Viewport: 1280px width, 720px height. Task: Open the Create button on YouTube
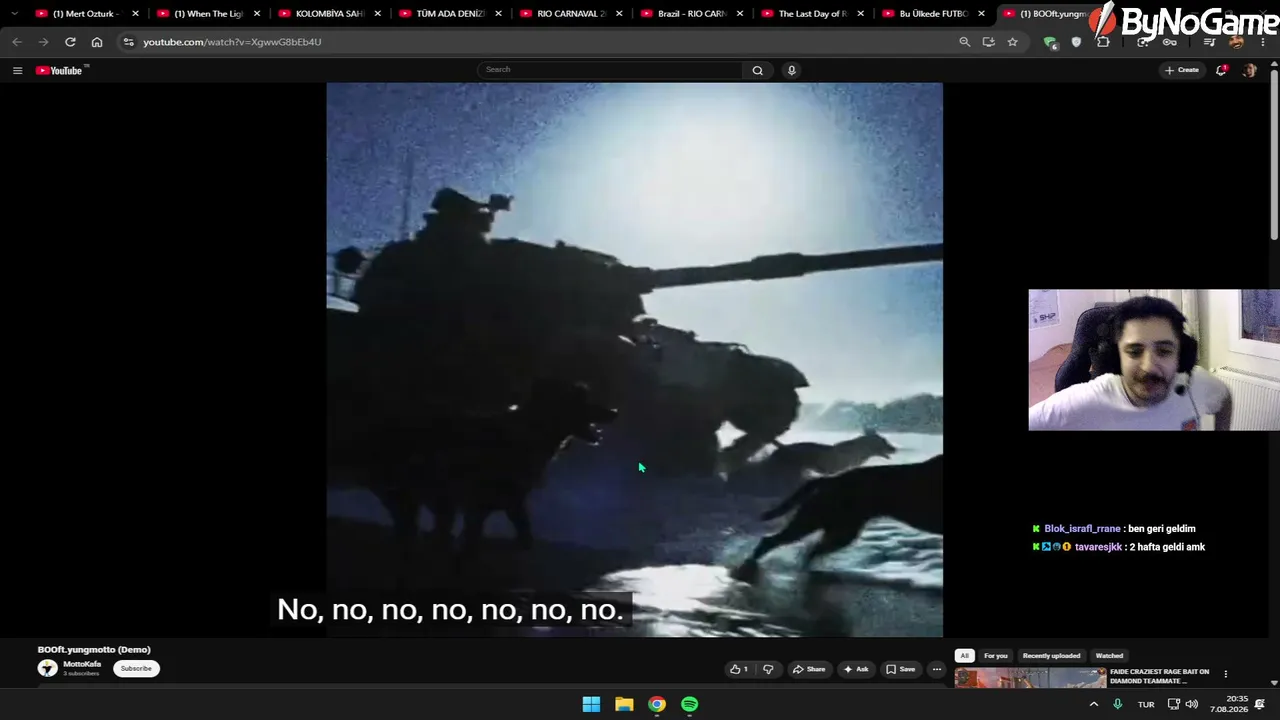pyautogui.click(x=1182, y=70)
